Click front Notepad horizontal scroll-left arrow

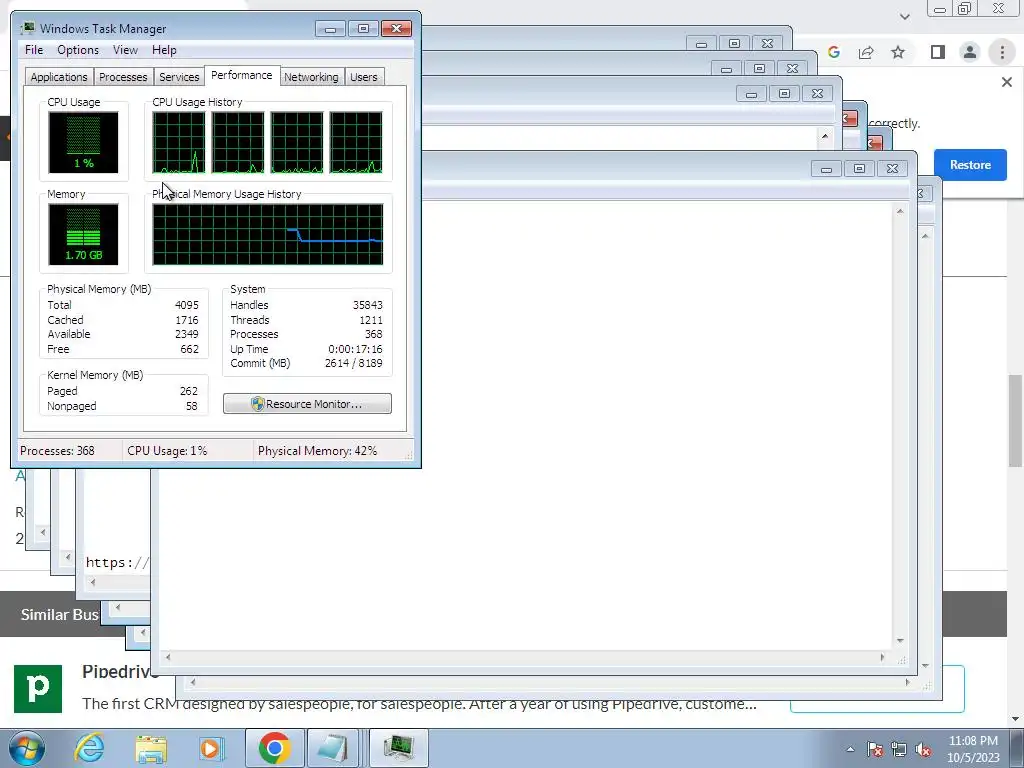coord(168,657)
